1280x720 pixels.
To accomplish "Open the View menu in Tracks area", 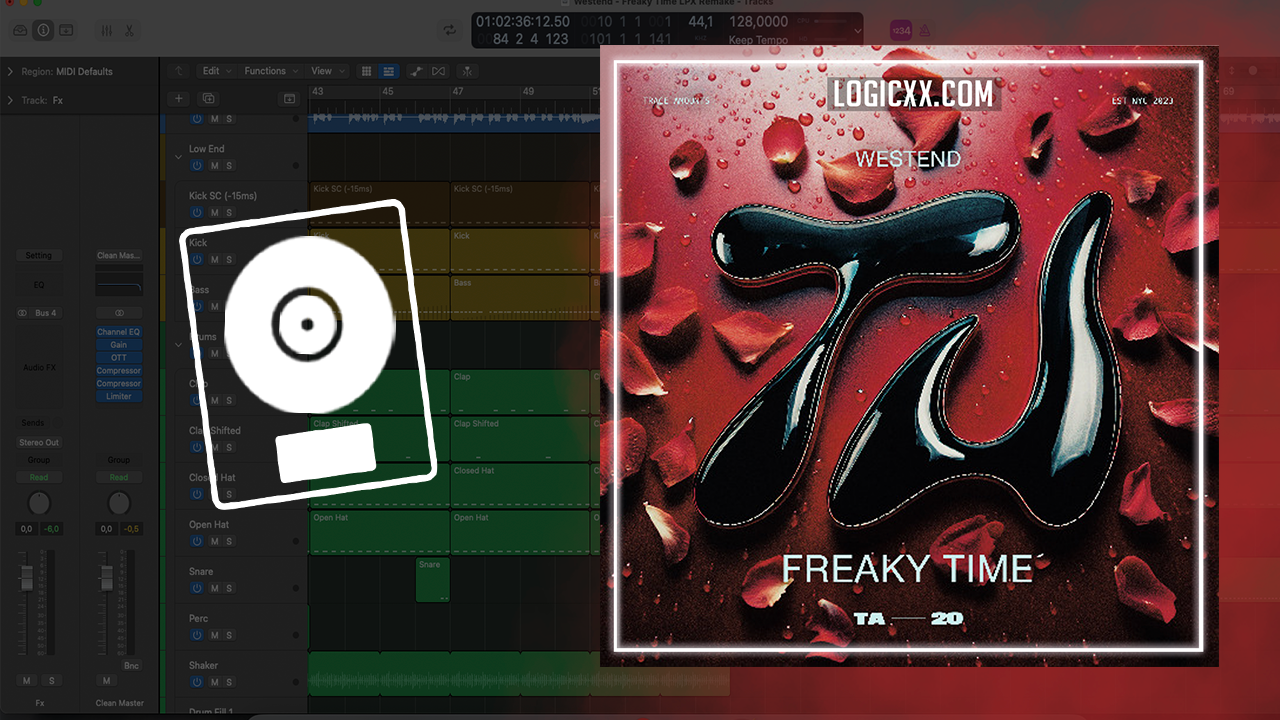I will click(x=326, y=71).
